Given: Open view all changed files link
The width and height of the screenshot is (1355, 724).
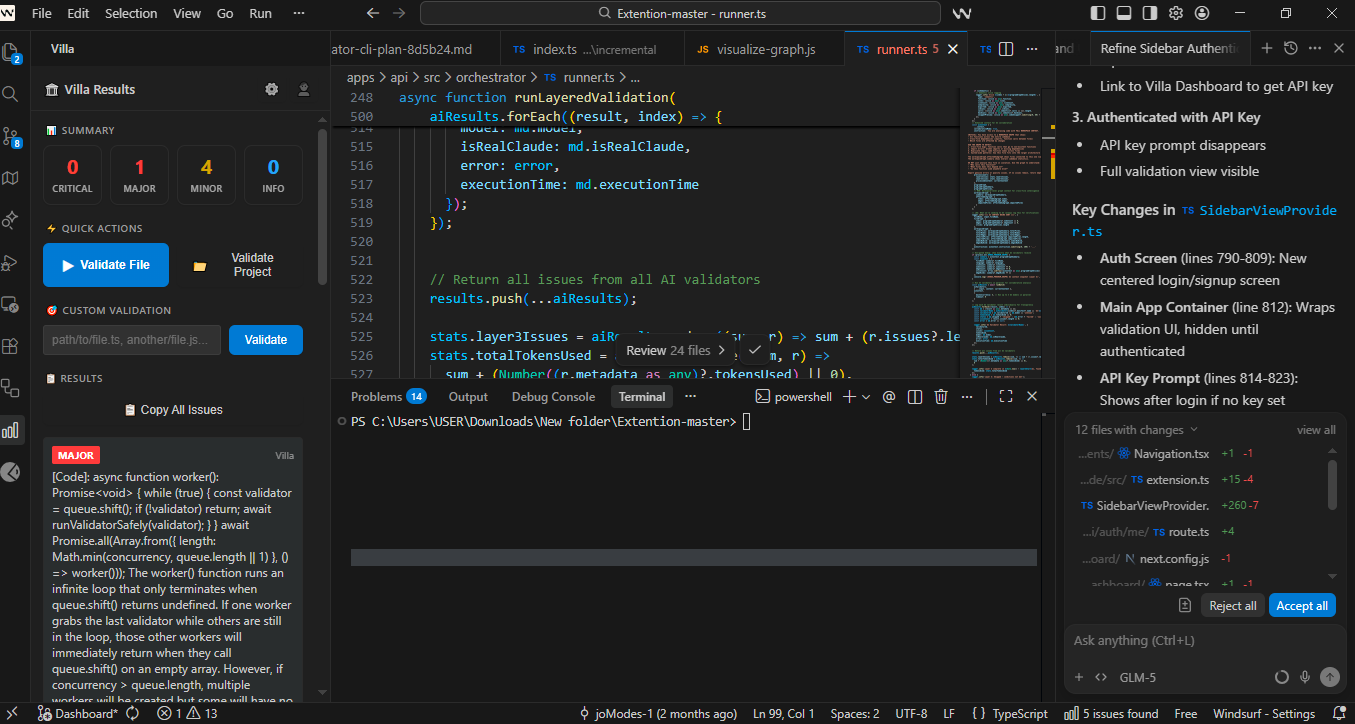Looking at the screenshot, I should point(1315,429).
